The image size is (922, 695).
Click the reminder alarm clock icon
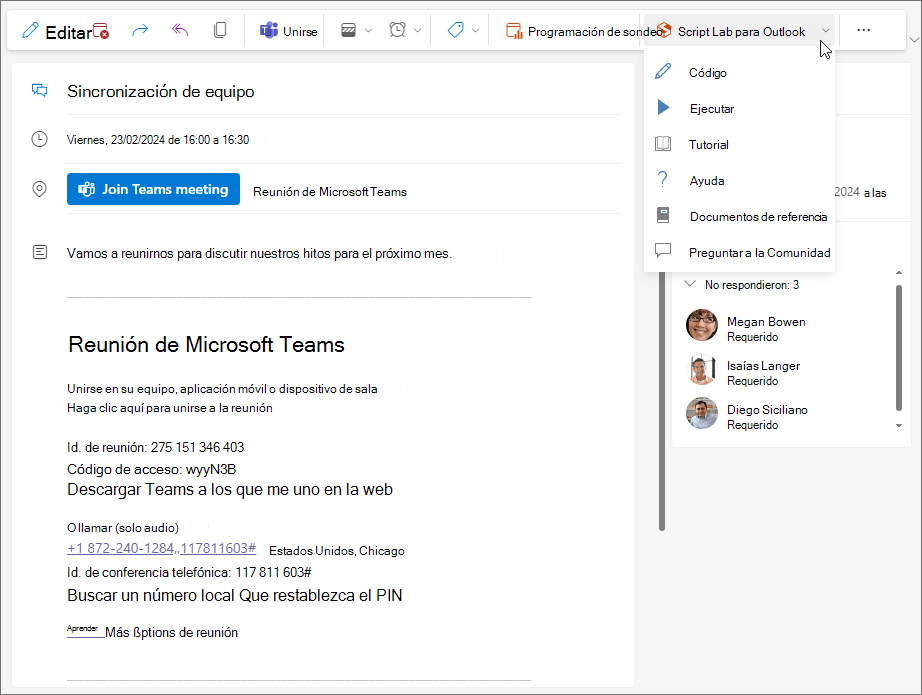pos(397,30)
